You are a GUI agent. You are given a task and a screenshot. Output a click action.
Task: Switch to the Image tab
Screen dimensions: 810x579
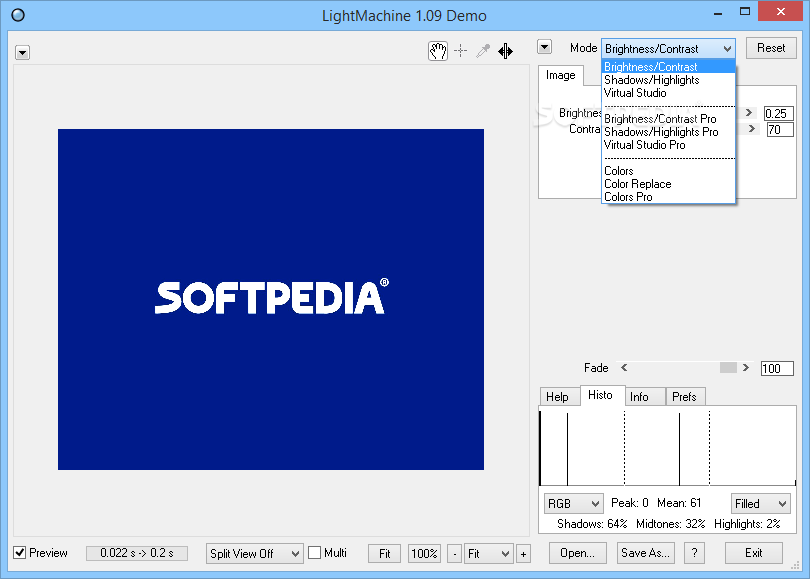click(x=560, y=75)
